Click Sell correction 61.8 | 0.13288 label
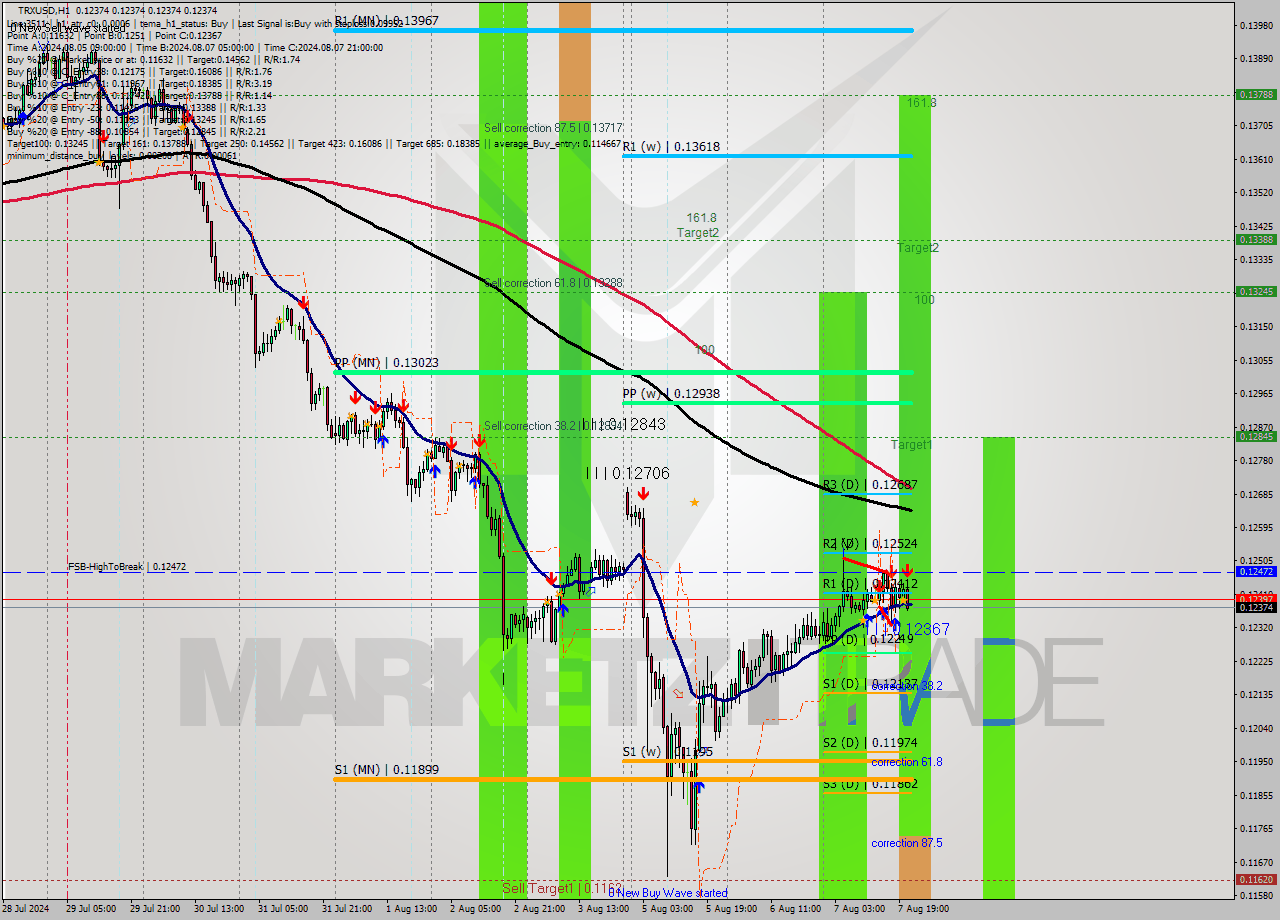1280x920 pixels. click(x=553, y=283)
